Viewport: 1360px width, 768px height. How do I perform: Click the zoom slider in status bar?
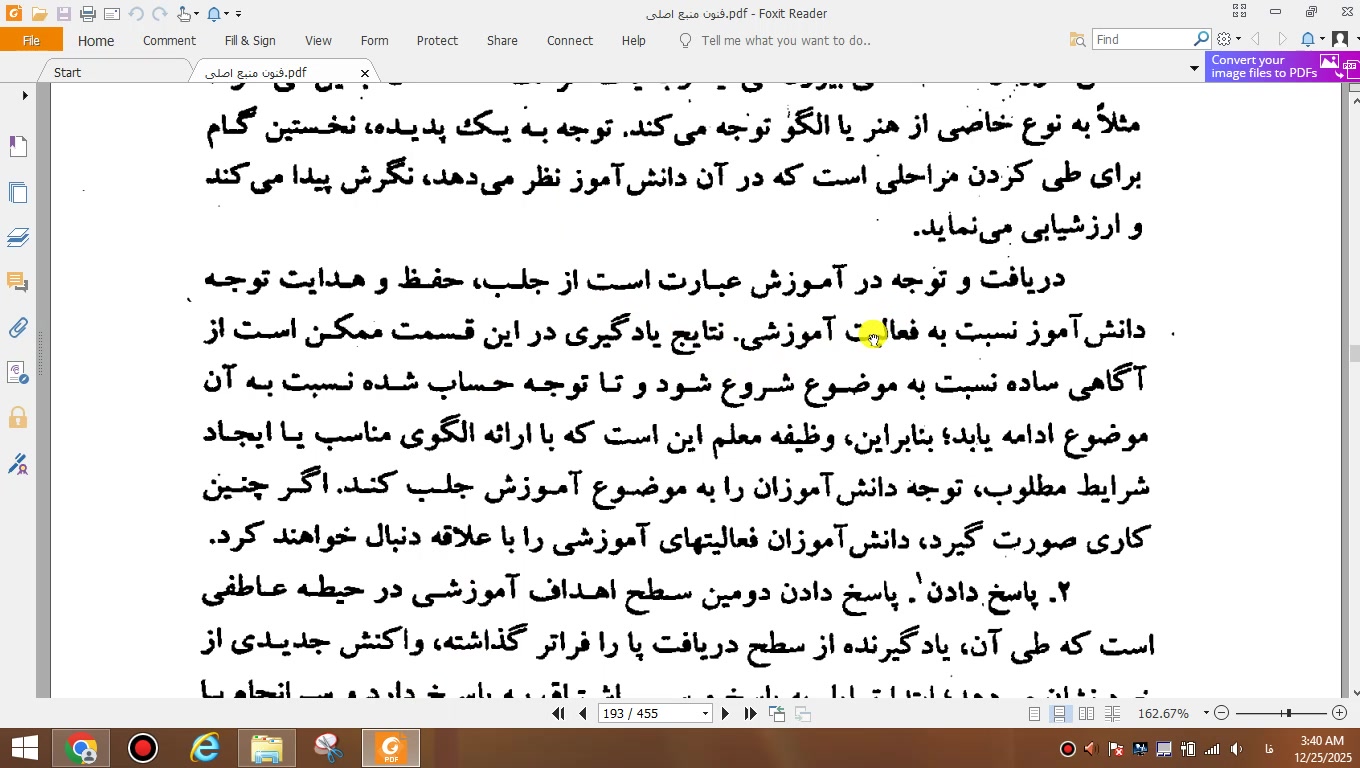coord(1288,713)
